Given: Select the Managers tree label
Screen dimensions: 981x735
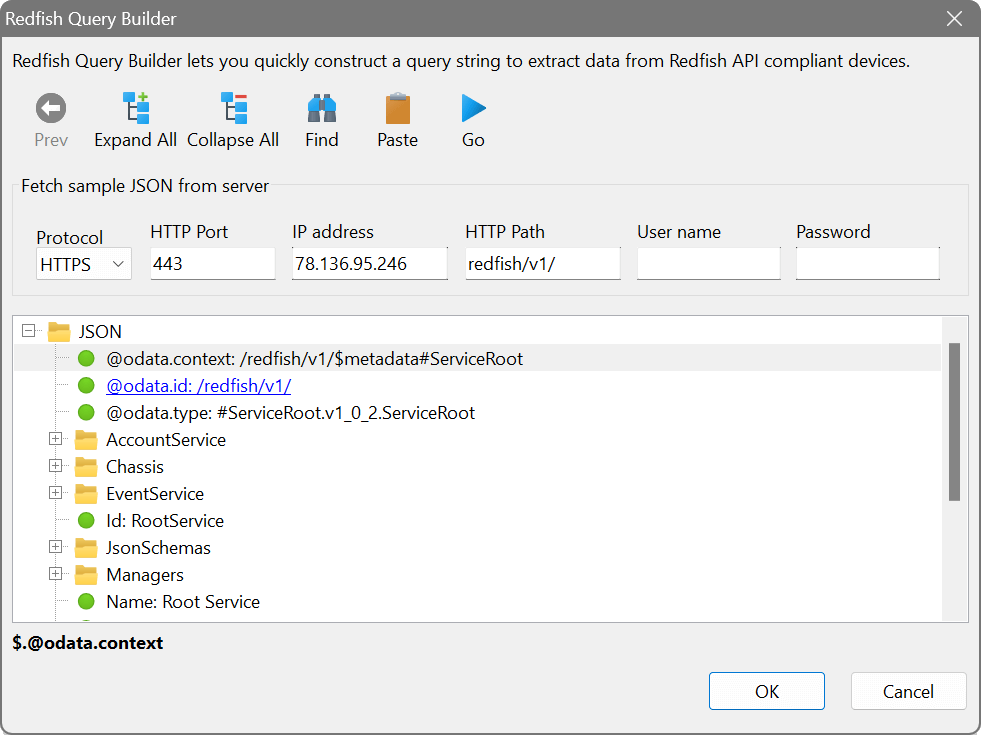Looking at the screenshot, I should pyautogui.click(x=145, y=575).
